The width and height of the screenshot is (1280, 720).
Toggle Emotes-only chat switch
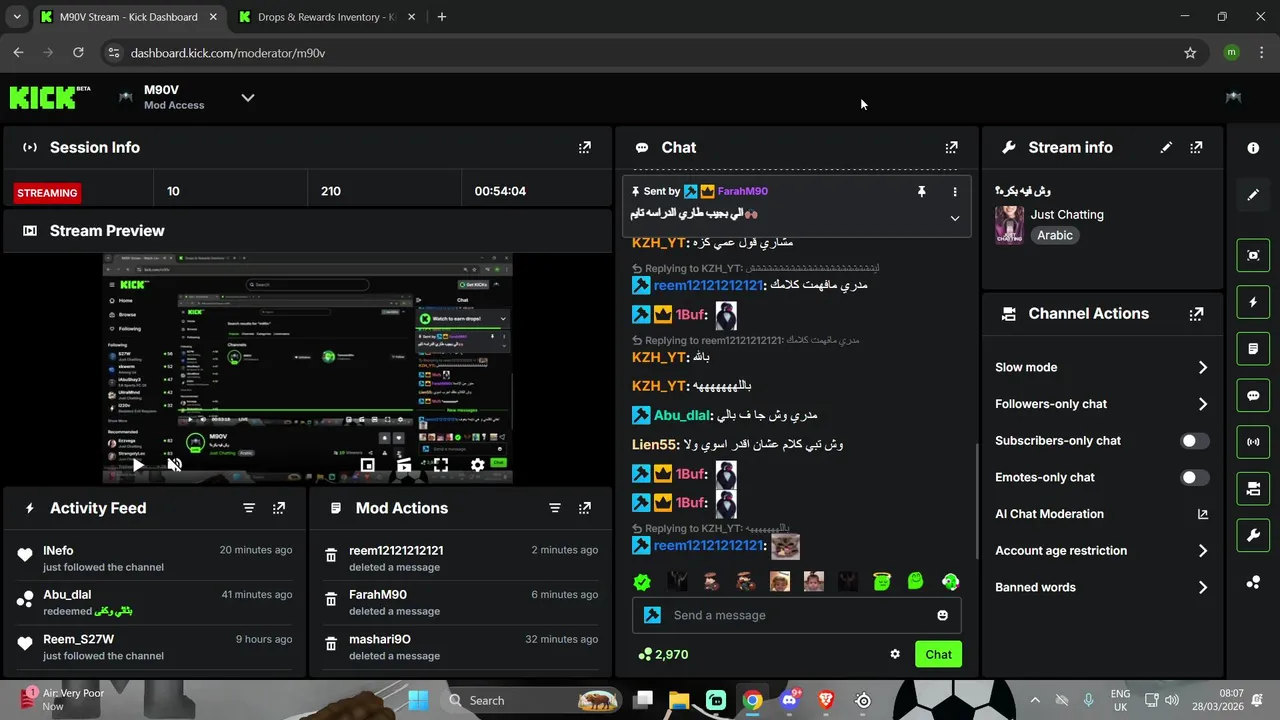coord(1195,478)
